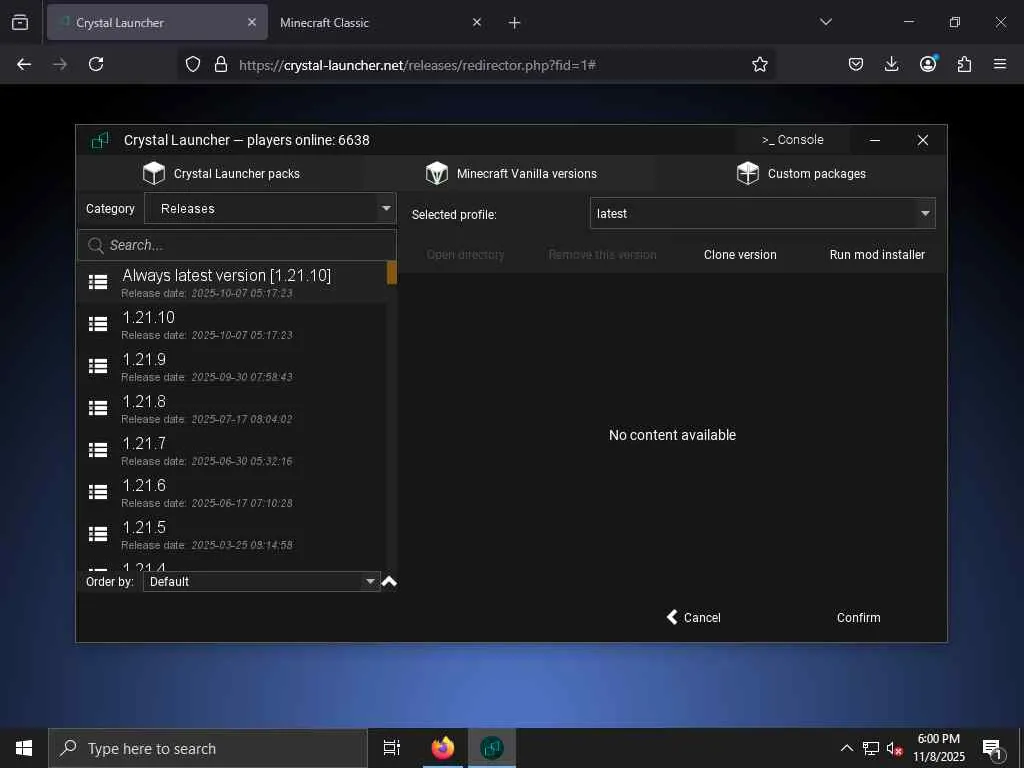Open the Extensions puzzle icon
Image resolution: width=1024 pixels, height=768 pixels.
(x=964, y=64)
